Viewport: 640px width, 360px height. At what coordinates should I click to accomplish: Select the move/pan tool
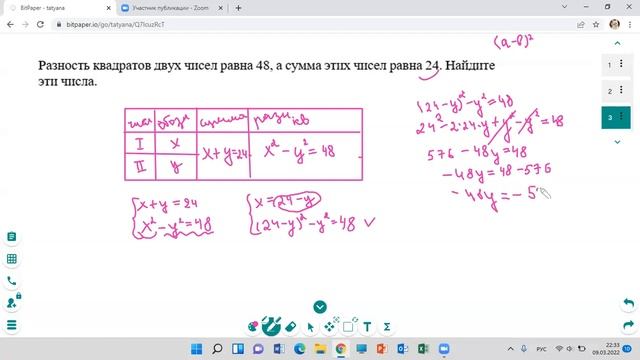tap(329, 327)
